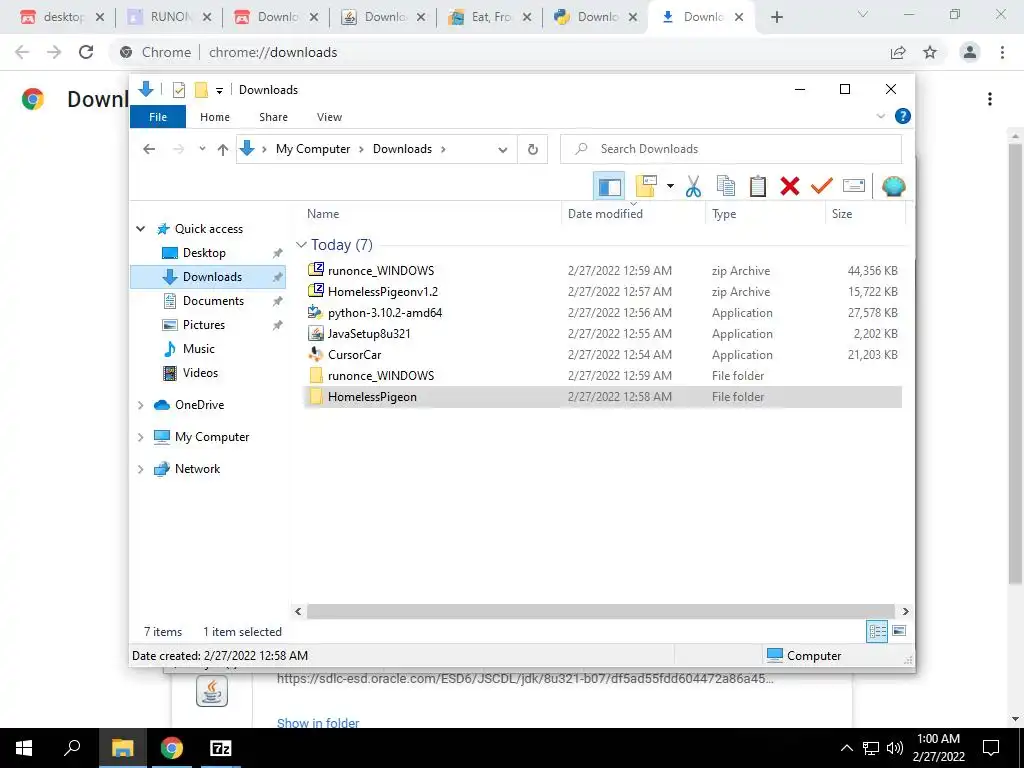Click the red X Delete icon
The width and height of the screenshot is (1024, 768).
point(790,187)
